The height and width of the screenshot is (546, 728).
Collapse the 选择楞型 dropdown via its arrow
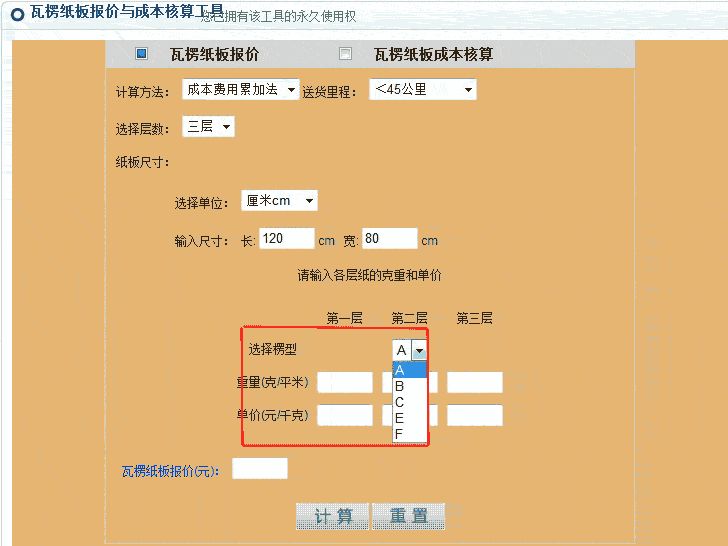point(419,350)
